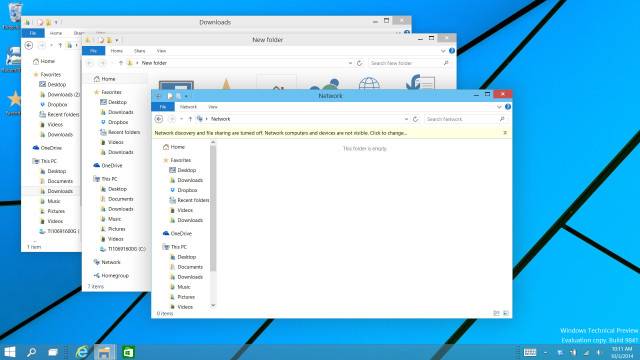This screenshot has height=360, width=640.
Task: Open Home tab in Downloads window
Action: (x=56, y=33)
